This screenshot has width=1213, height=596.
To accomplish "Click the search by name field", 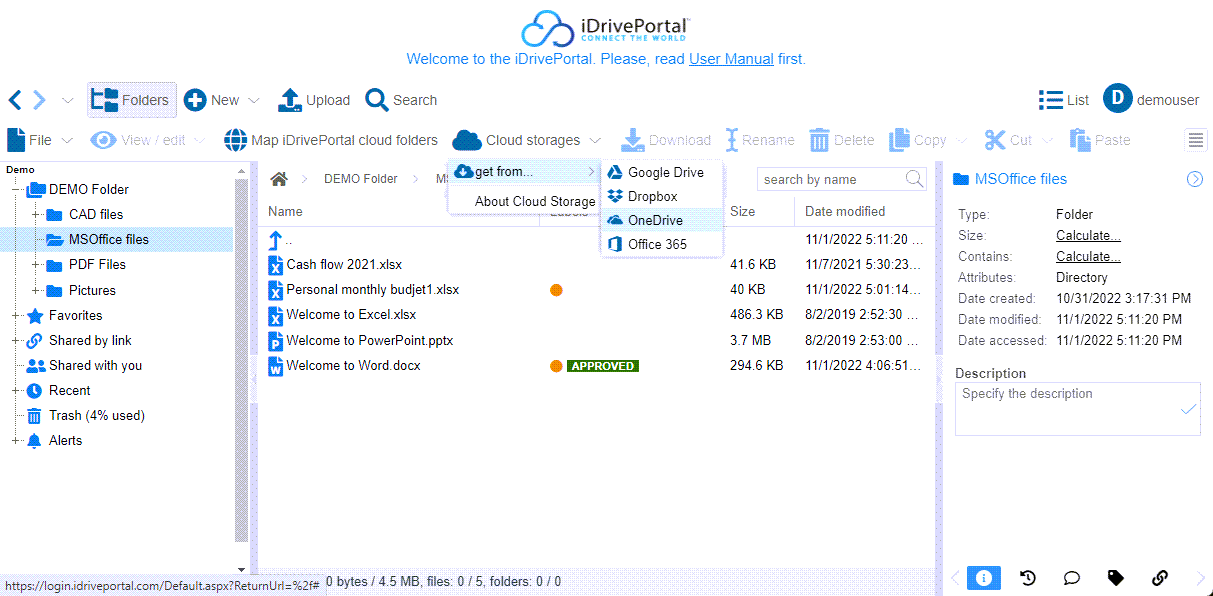I will pyautogui.click(x=830, y=179).
